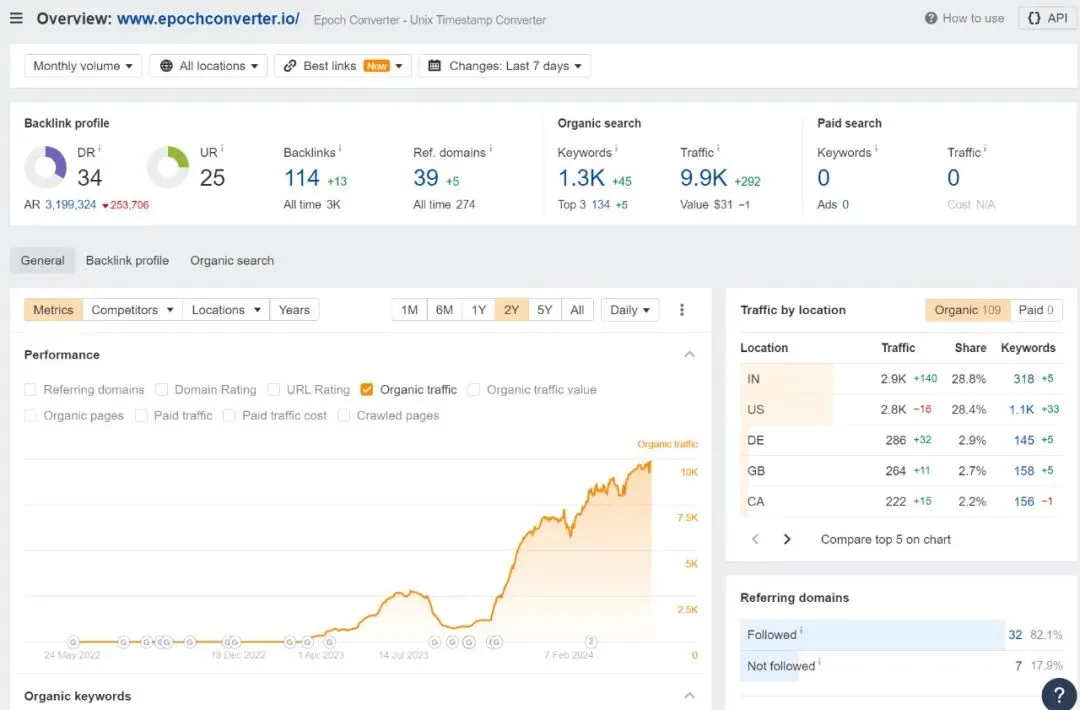
Task: Click the DR donut chart
Action: [x=45, y=167]
